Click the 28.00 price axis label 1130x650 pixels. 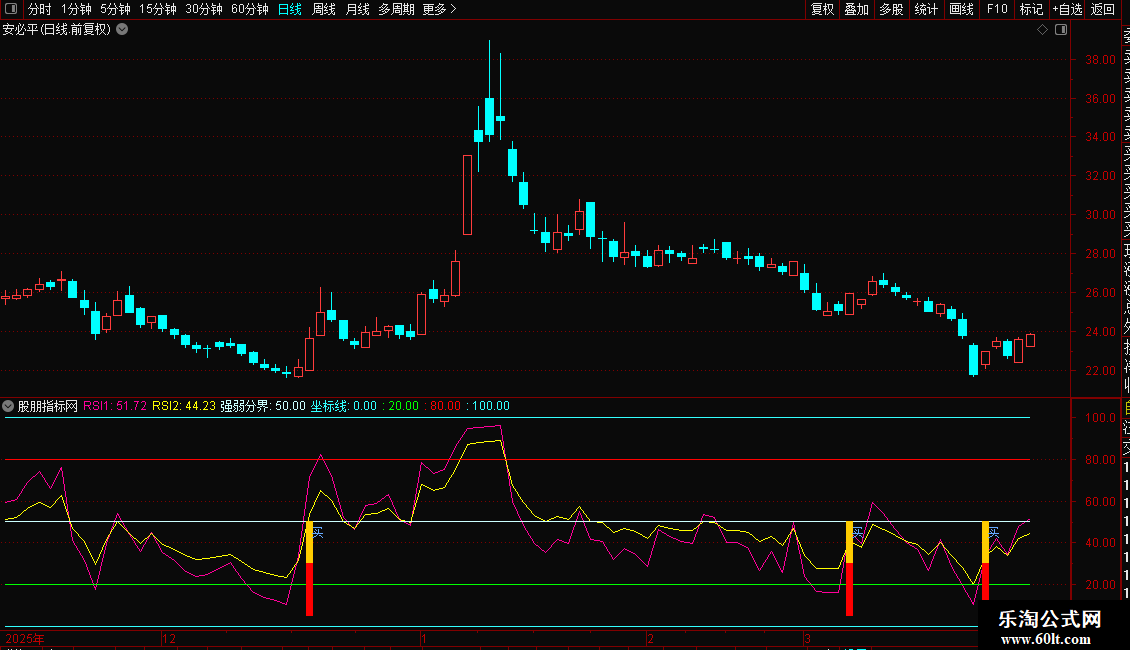pos(1100,254)
